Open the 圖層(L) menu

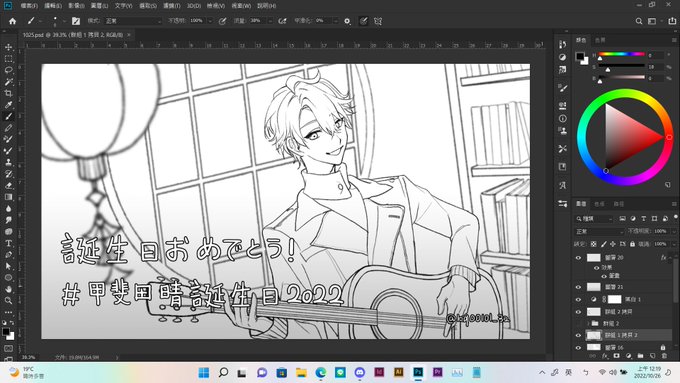(100, 6)
